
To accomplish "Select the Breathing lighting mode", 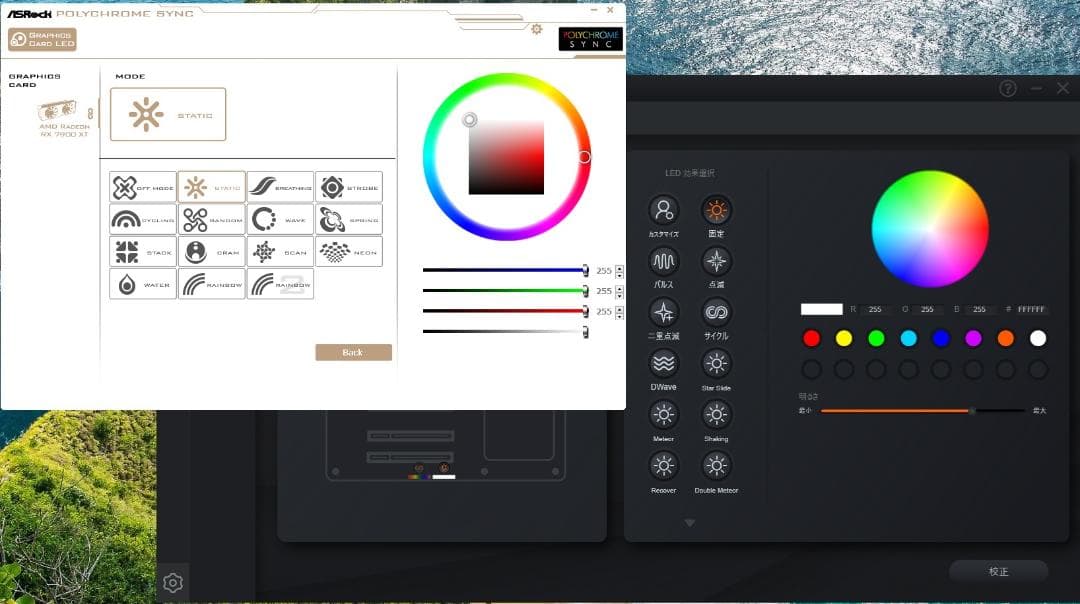I will 280,187.
